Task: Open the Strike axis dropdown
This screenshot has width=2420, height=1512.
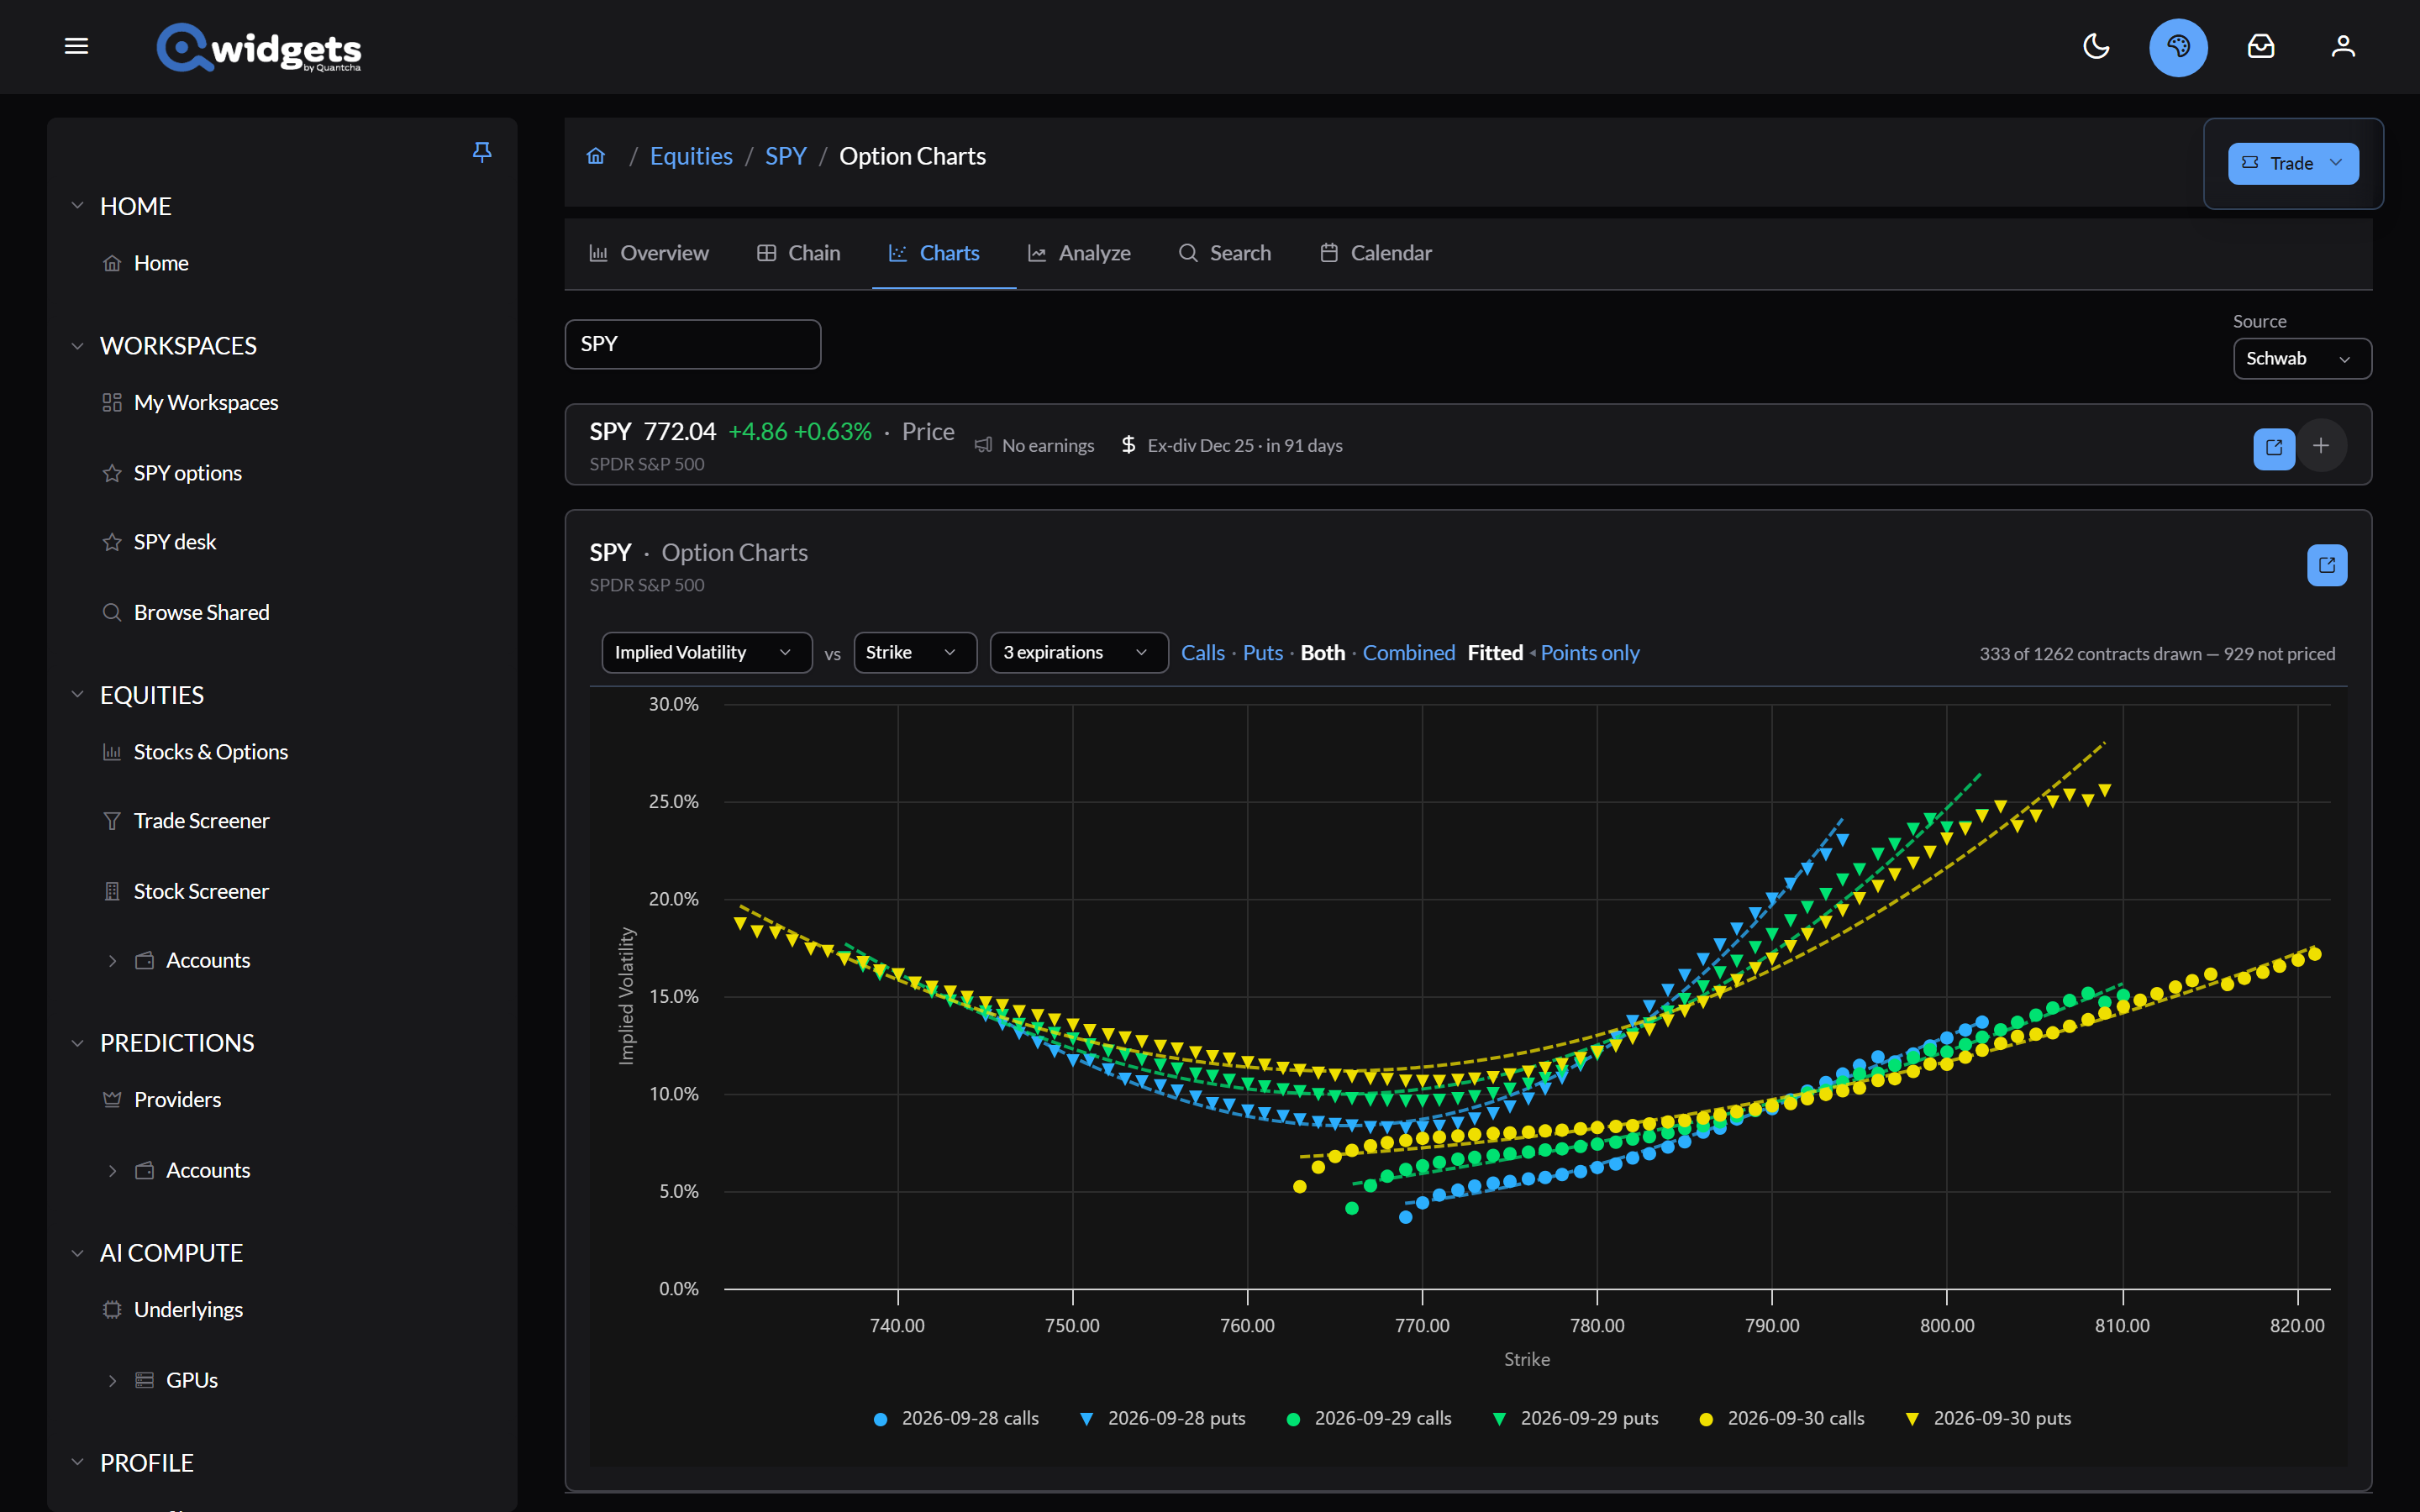Action: (x=915, y=653)
